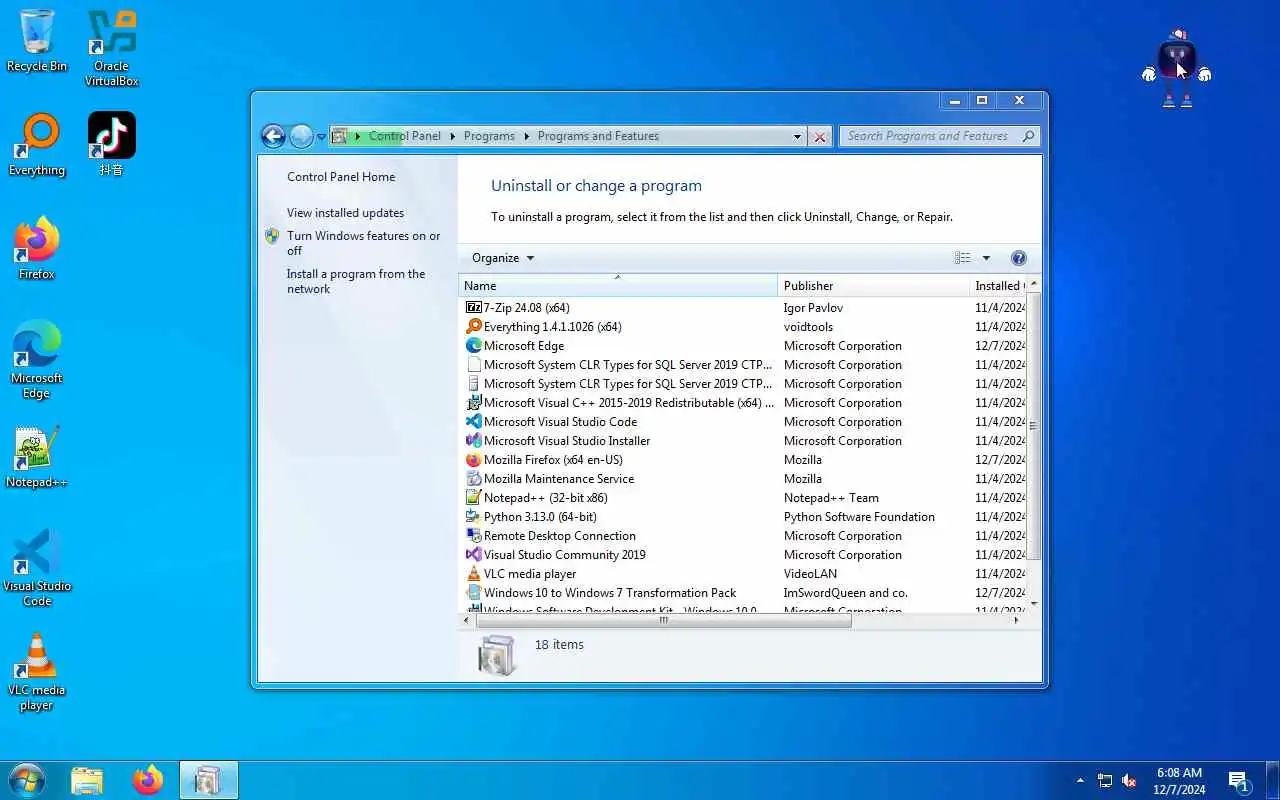Expand the view options dropdown arrow
Screen dimensions: 1280x800
[x=986, y=258]
